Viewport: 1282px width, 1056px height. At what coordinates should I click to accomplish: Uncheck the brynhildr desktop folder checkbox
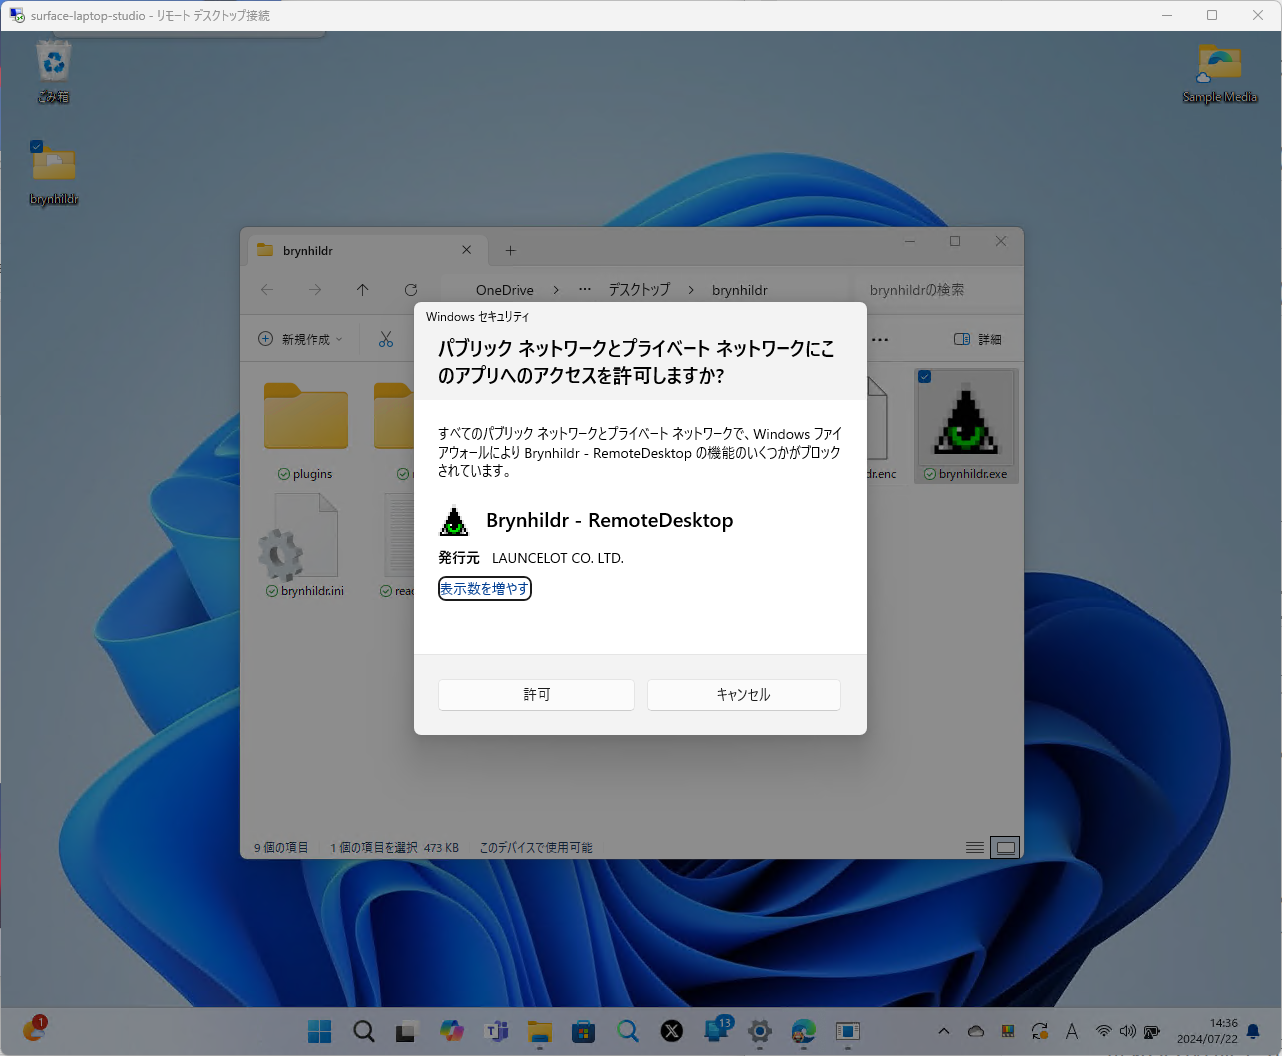coord(37,145)
